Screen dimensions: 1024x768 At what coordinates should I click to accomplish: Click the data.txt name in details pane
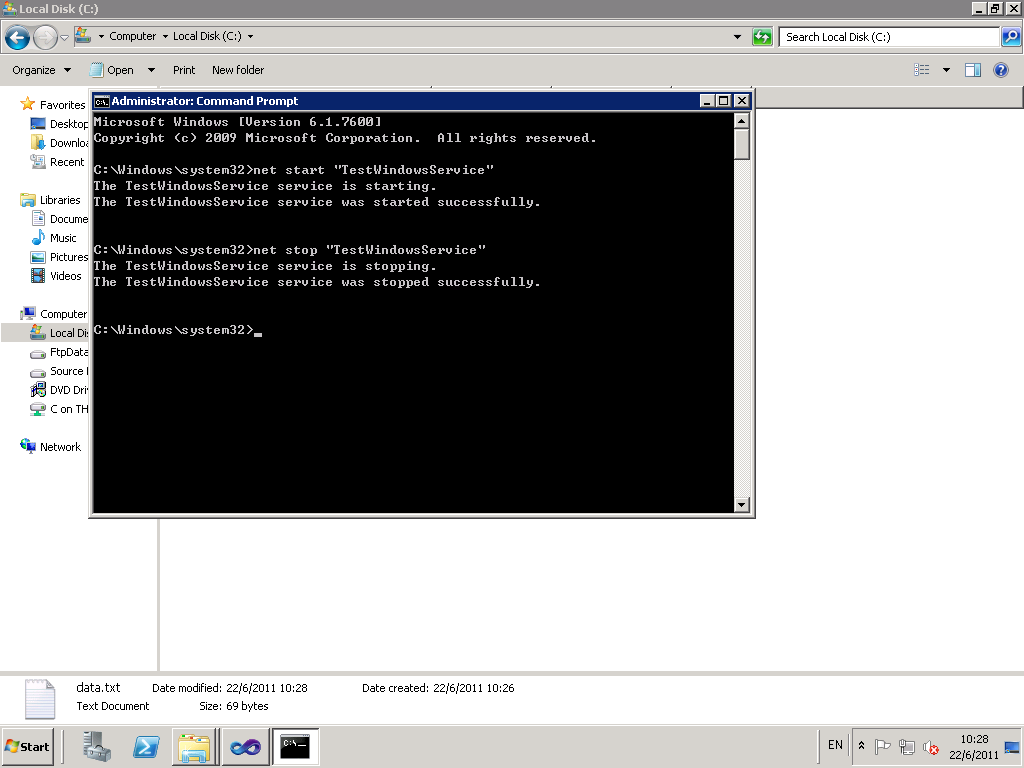[99, 688]
